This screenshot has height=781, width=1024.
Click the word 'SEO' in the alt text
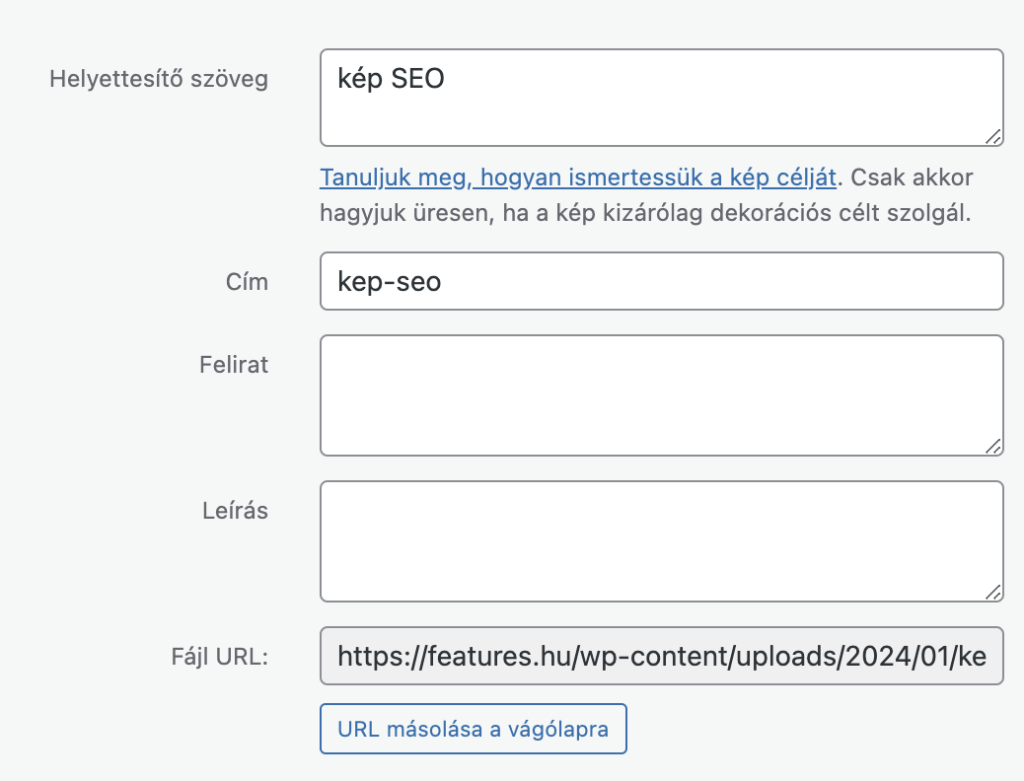click(417, 79)
